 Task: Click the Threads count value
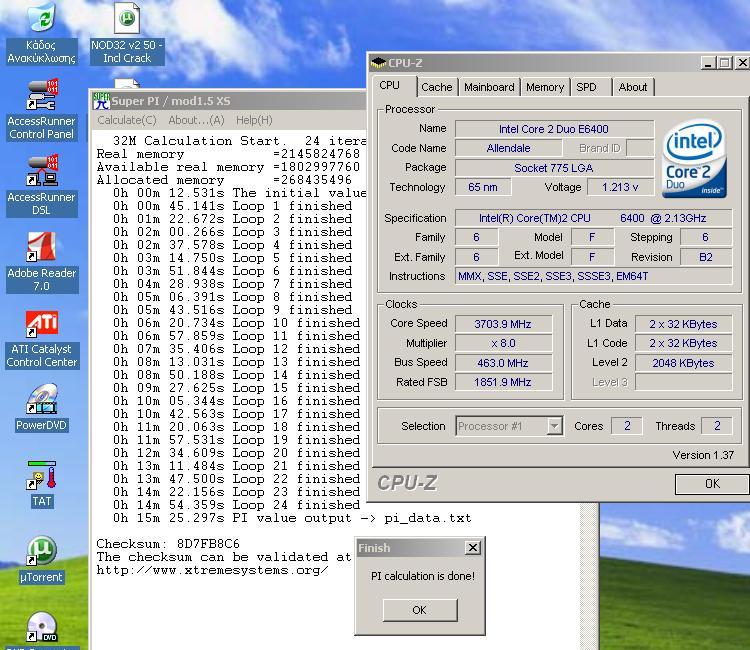click(717, 426)
